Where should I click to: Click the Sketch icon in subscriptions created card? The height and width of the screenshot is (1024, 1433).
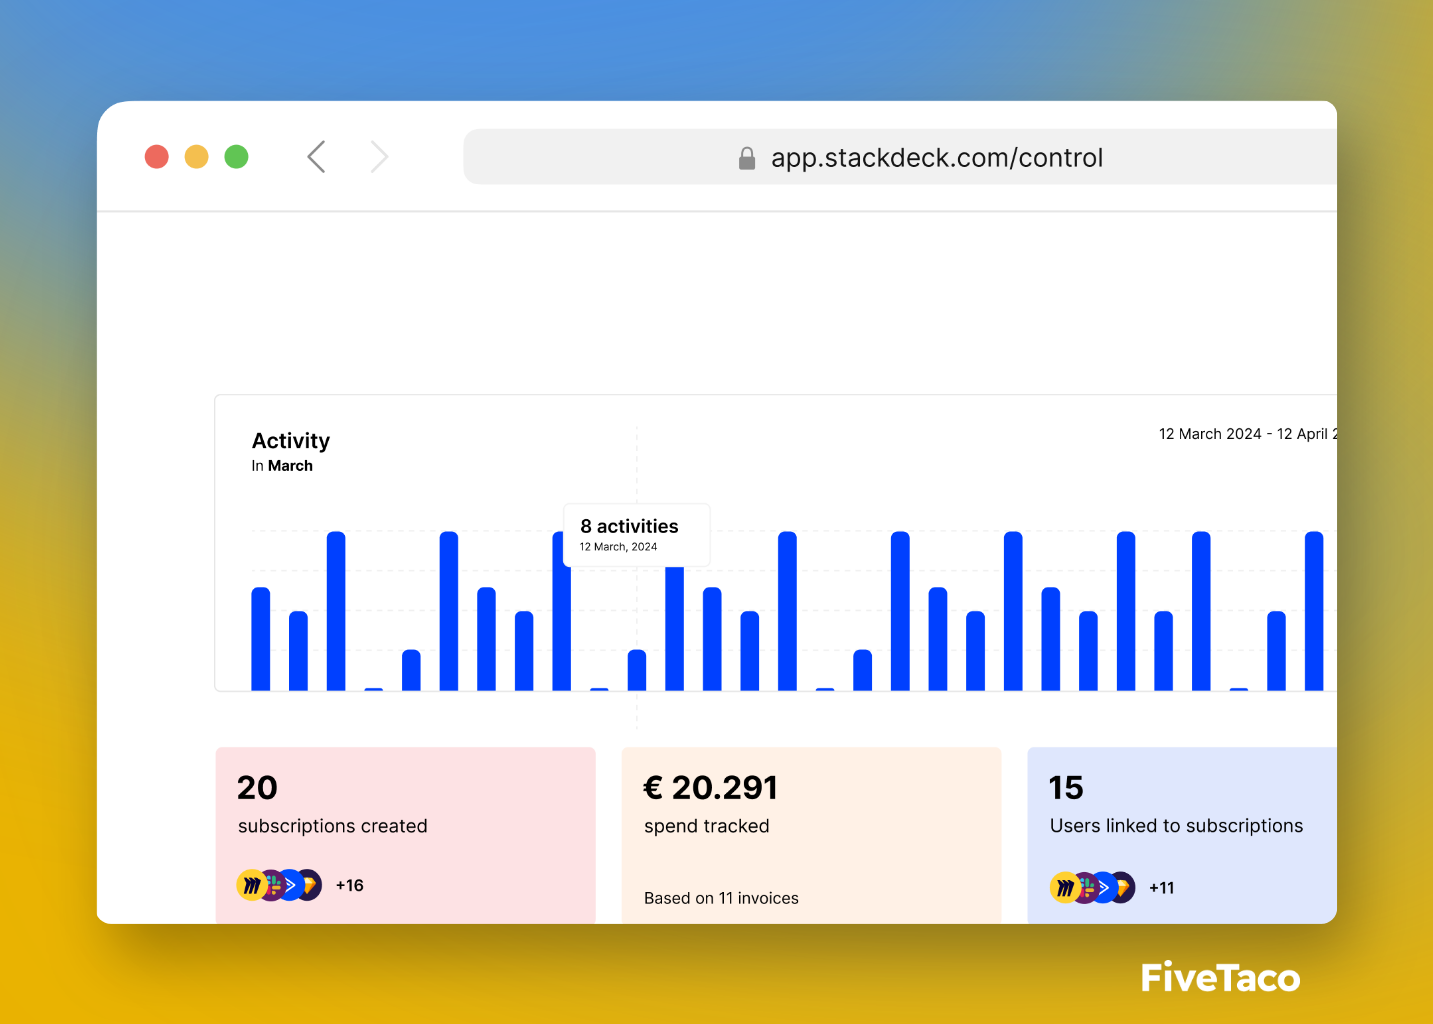[x=309, y=885]
